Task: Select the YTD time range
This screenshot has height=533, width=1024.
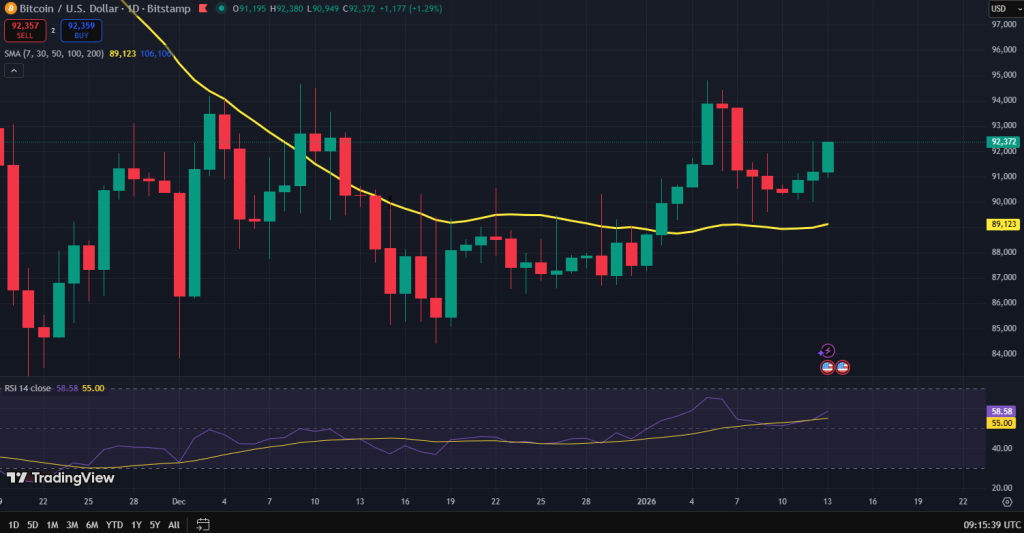Action: 114,525
